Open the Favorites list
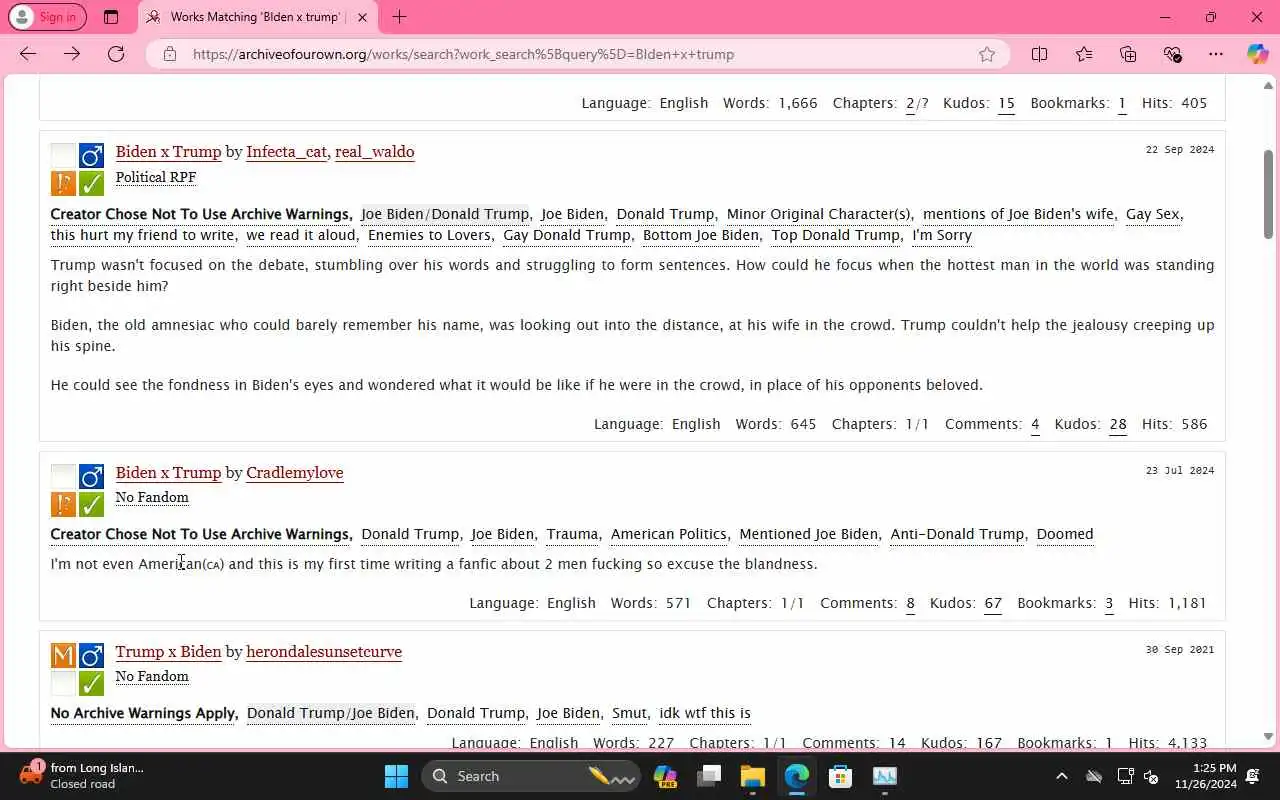This screenshot has width=1280, height=800. tap(1084, 54)
